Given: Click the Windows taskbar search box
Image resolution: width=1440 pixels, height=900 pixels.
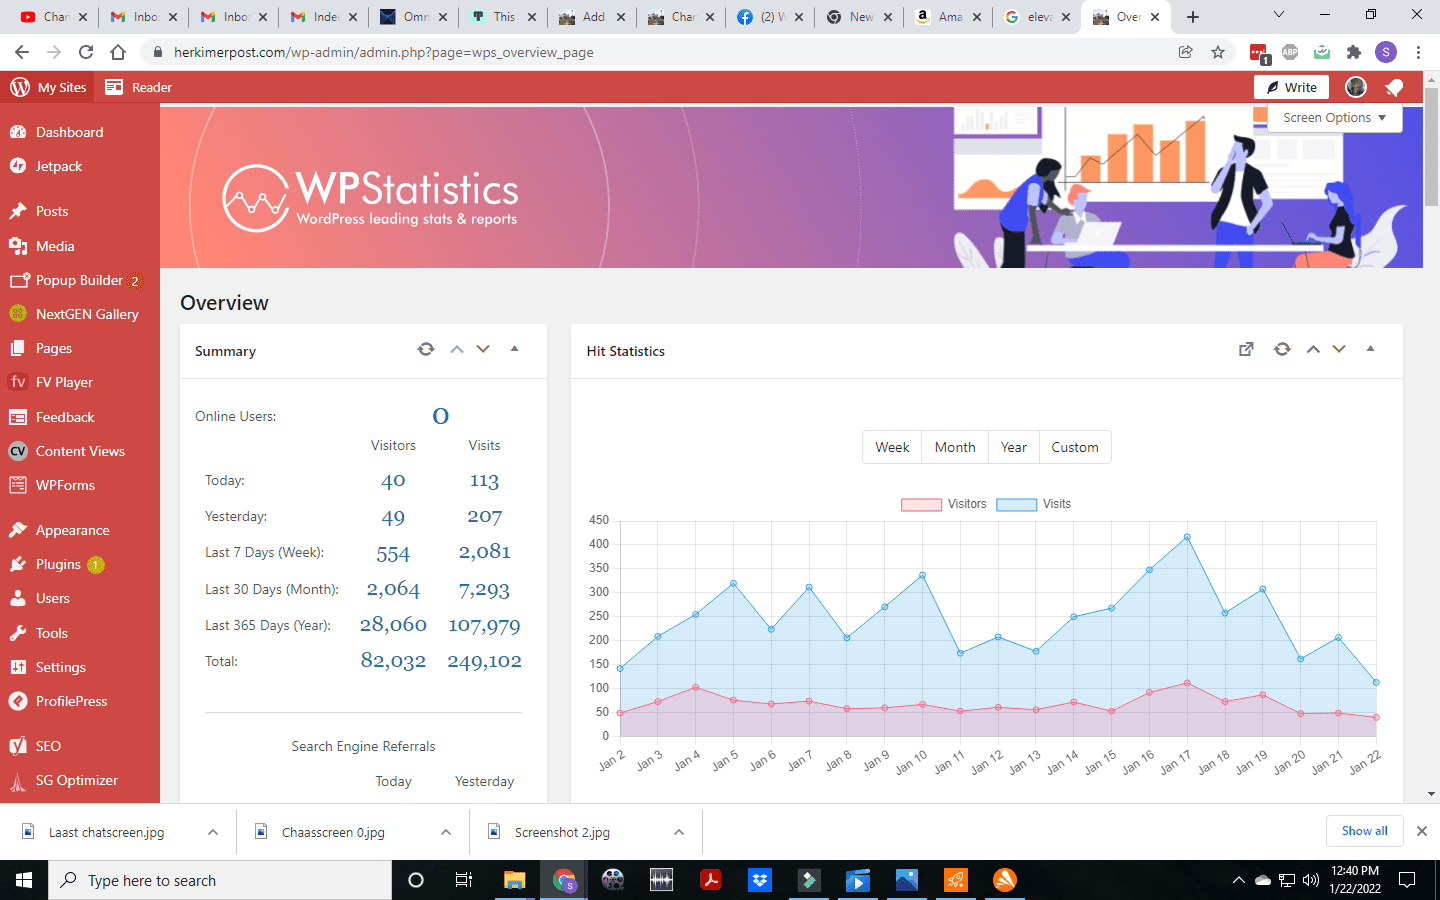Looking at the screenshot, I should click(x=220, y=880).
